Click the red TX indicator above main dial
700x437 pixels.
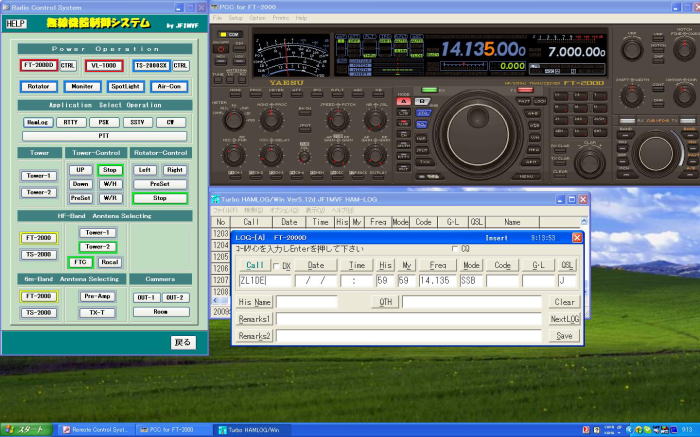[525, 90]
